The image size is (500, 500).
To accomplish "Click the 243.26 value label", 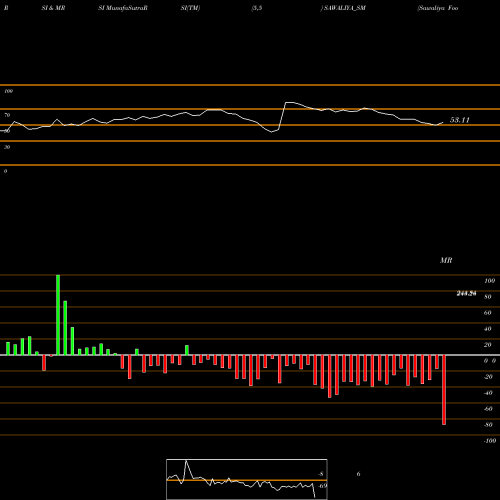I will tap(466, 293).
